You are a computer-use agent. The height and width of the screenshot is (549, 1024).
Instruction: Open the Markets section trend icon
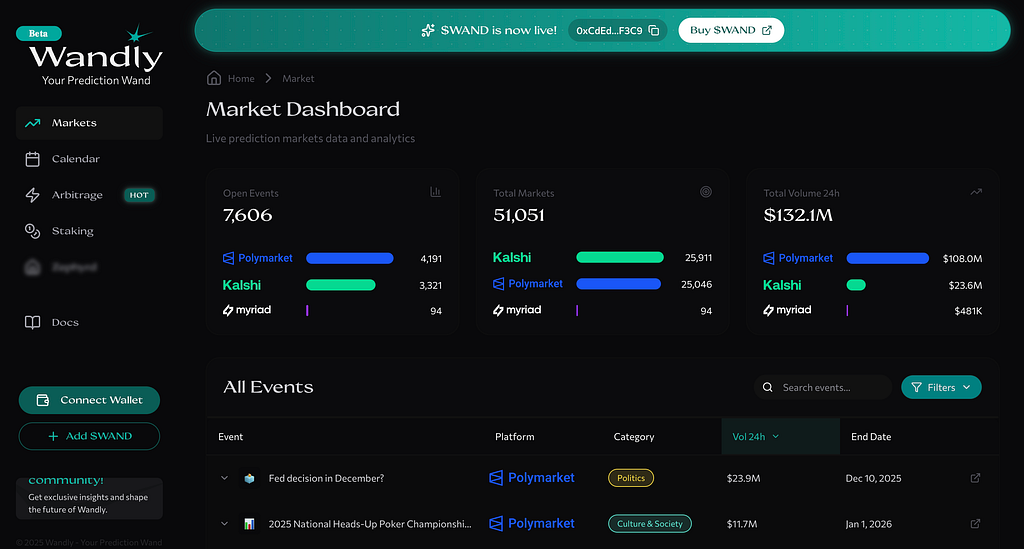[x=33, y=123]
